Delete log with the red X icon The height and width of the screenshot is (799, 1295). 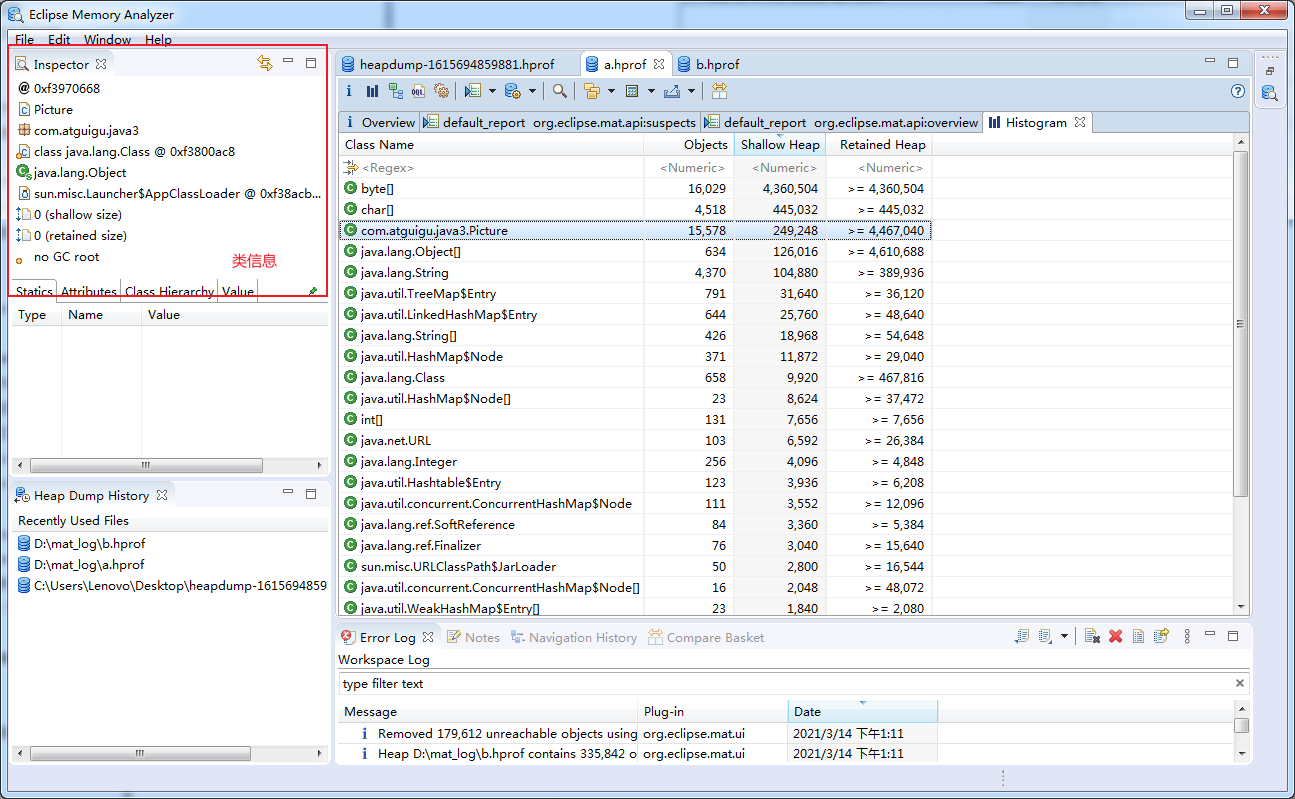(x=1115, y=636)
